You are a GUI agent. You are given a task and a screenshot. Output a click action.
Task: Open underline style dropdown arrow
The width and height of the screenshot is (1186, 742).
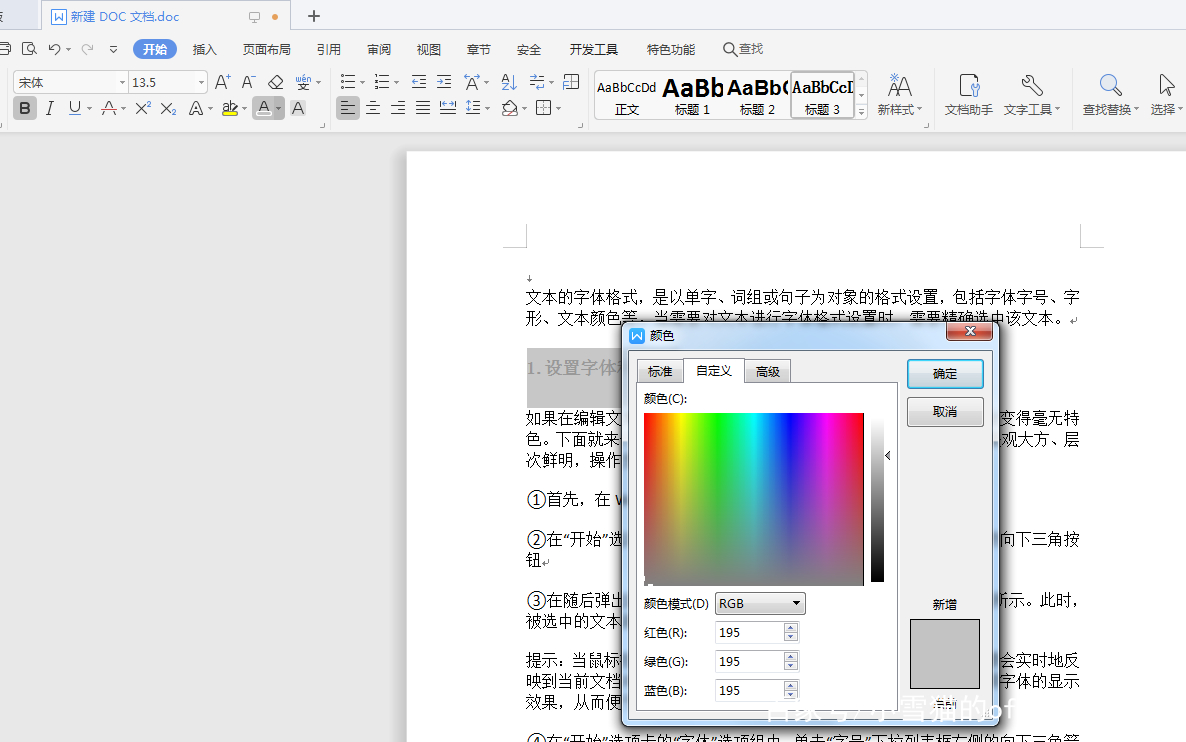click(89, 109)
